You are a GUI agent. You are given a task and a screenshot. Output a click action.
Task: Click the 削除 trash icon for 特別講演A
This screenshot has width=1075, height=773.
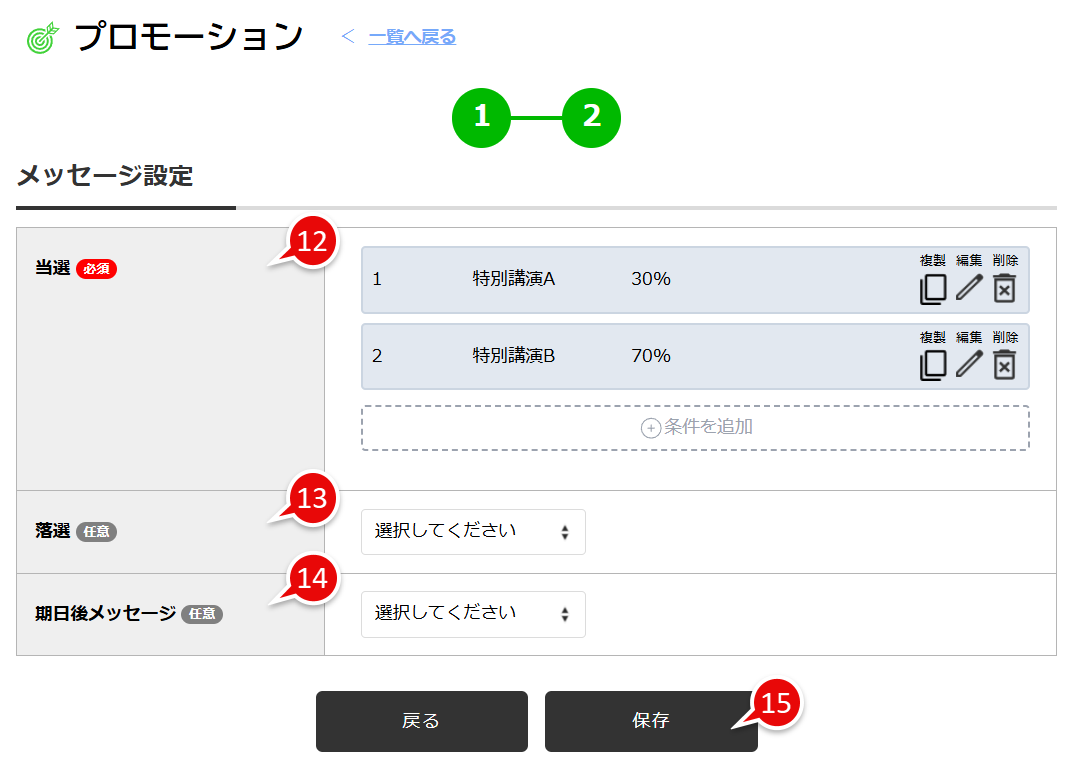pos(1004,290)
